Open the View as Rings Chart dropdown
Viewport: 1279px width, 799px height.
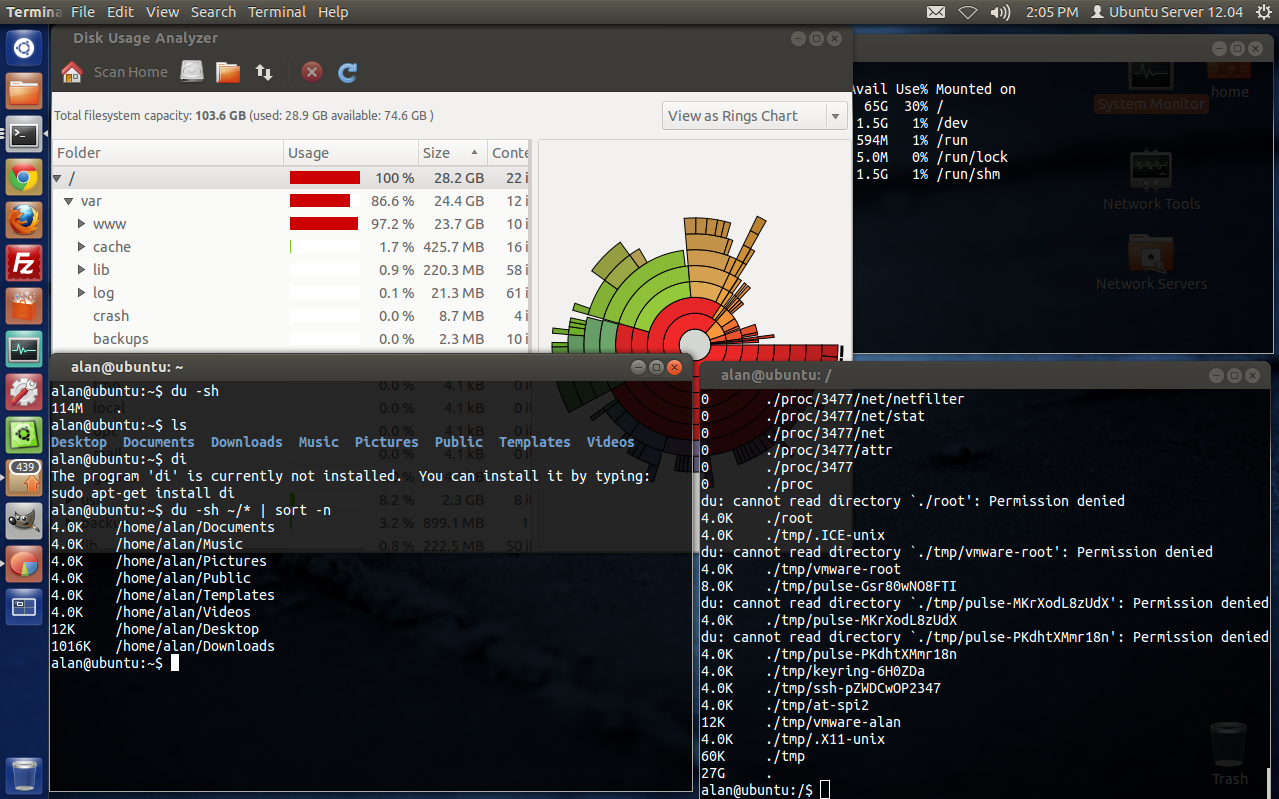[x=755, y=116]
